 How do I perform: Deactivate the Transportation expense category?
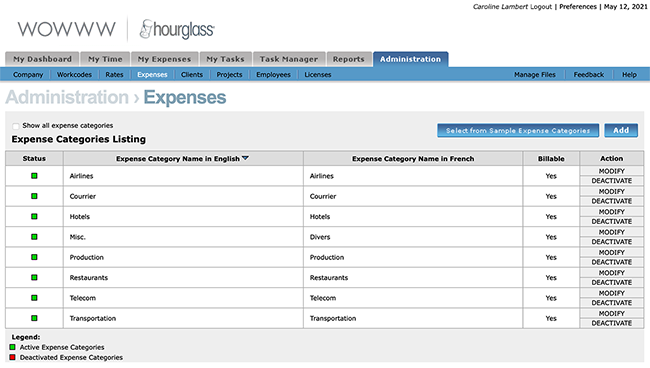(x=611, y=323)
